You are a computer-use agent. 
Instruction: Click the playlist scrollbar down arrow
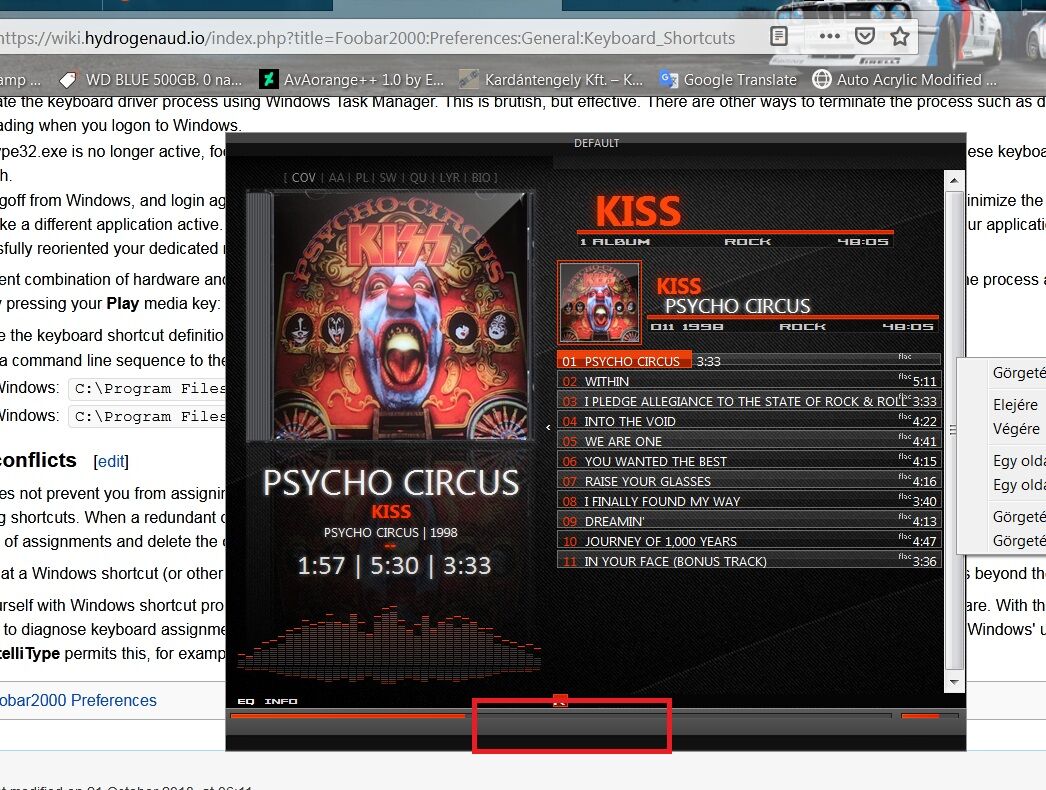pyautogui.click(x=954, y=682)
